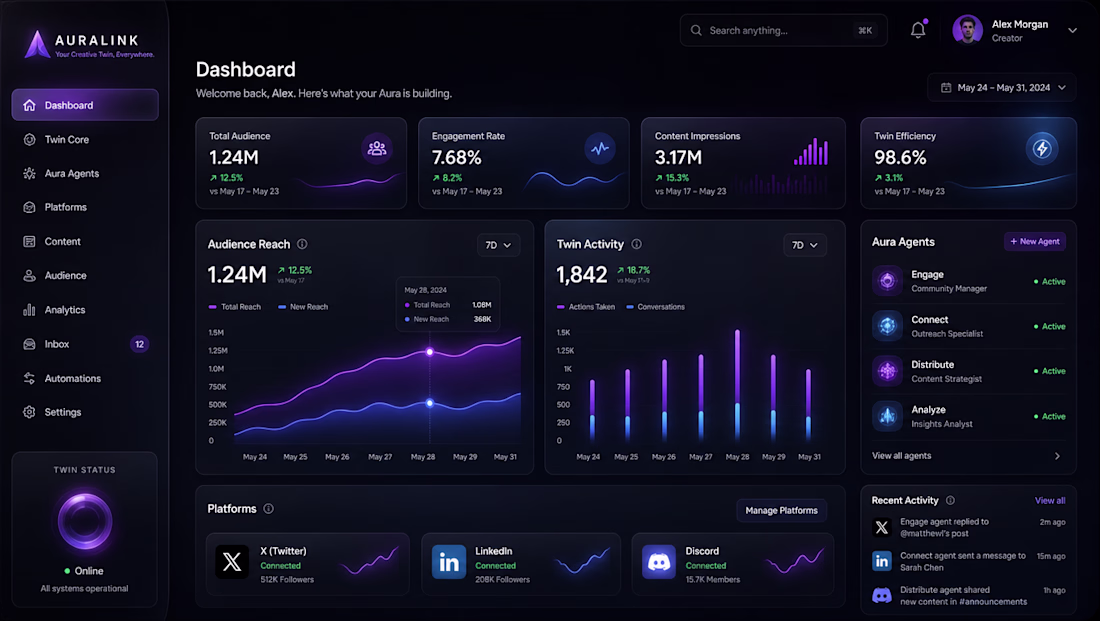1100x621 pixels.
Task: Click LinkedIn 208K Followers text
Action: click(x=502, y=580)
